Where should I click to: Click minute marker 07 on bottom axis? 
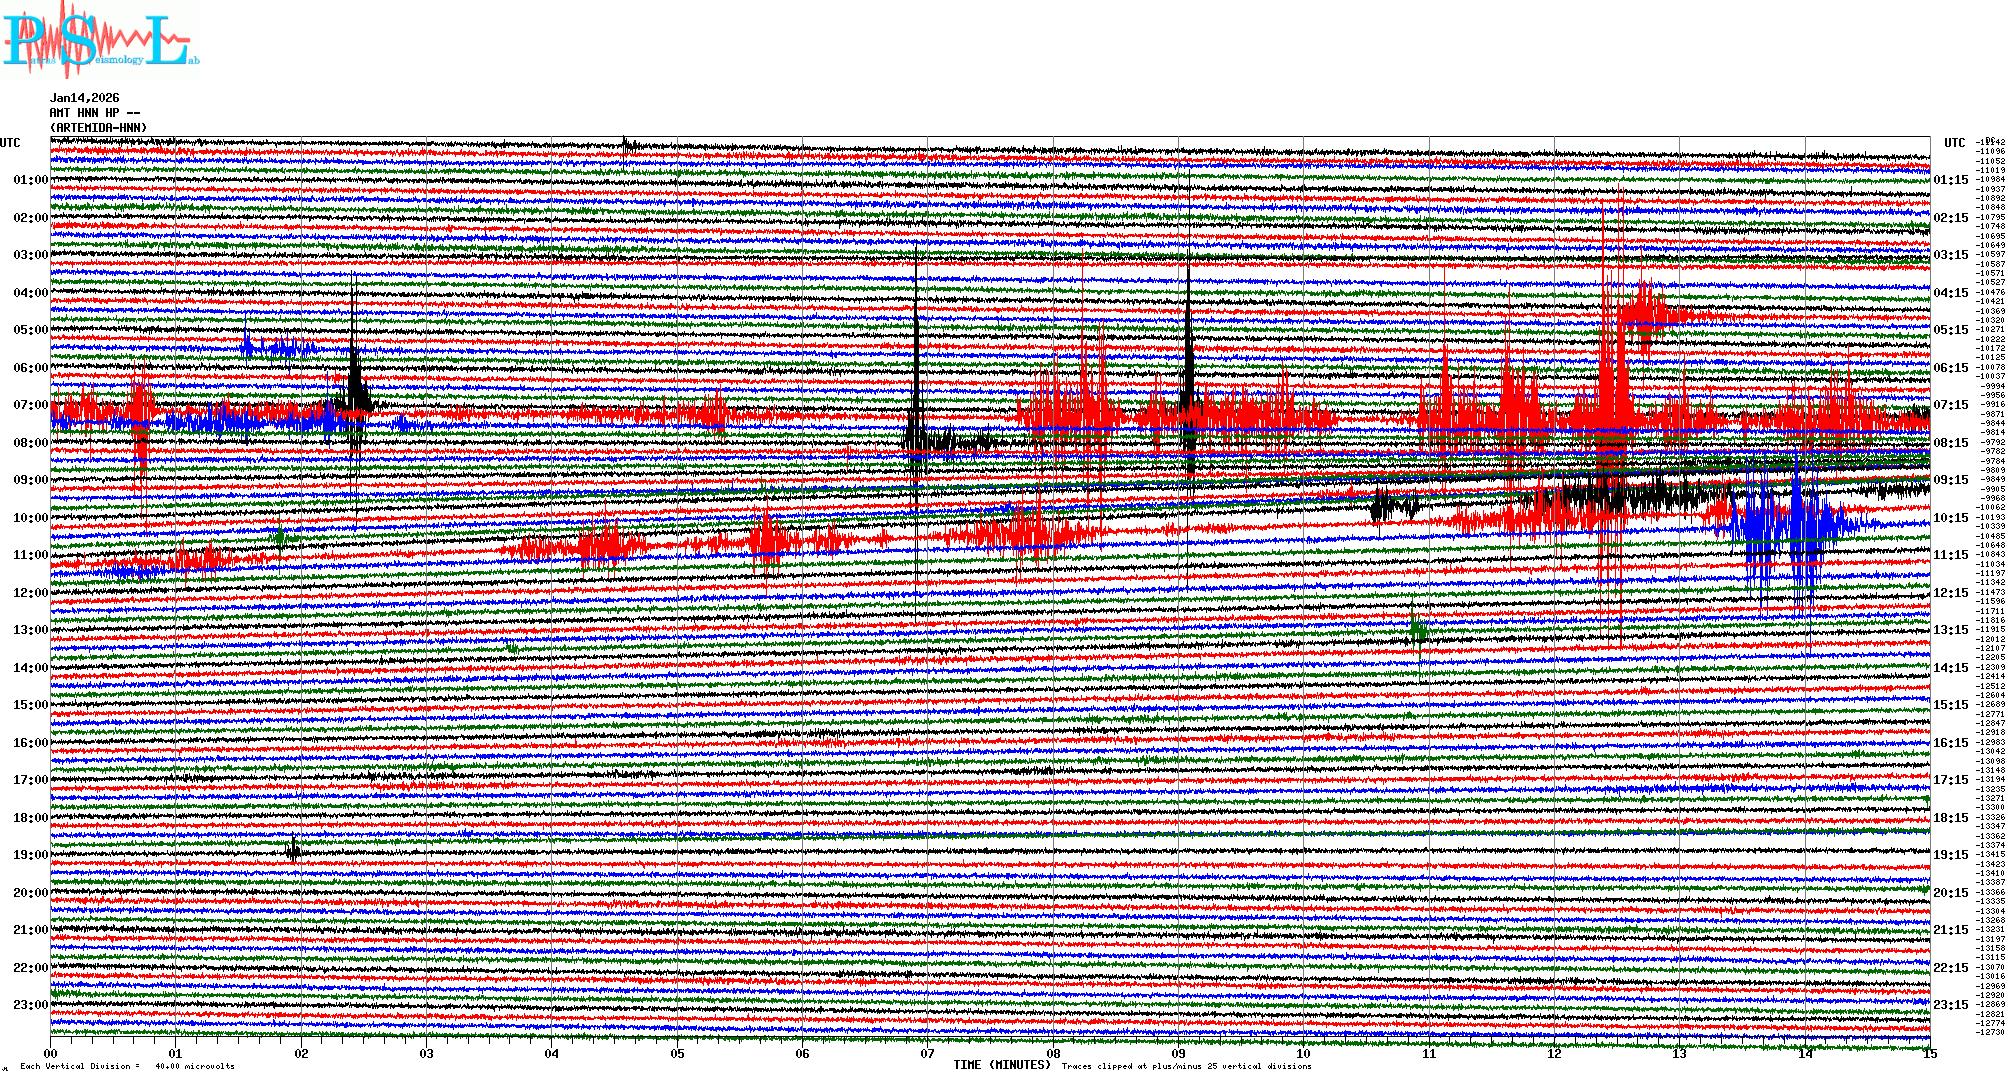pos(928,1054)
